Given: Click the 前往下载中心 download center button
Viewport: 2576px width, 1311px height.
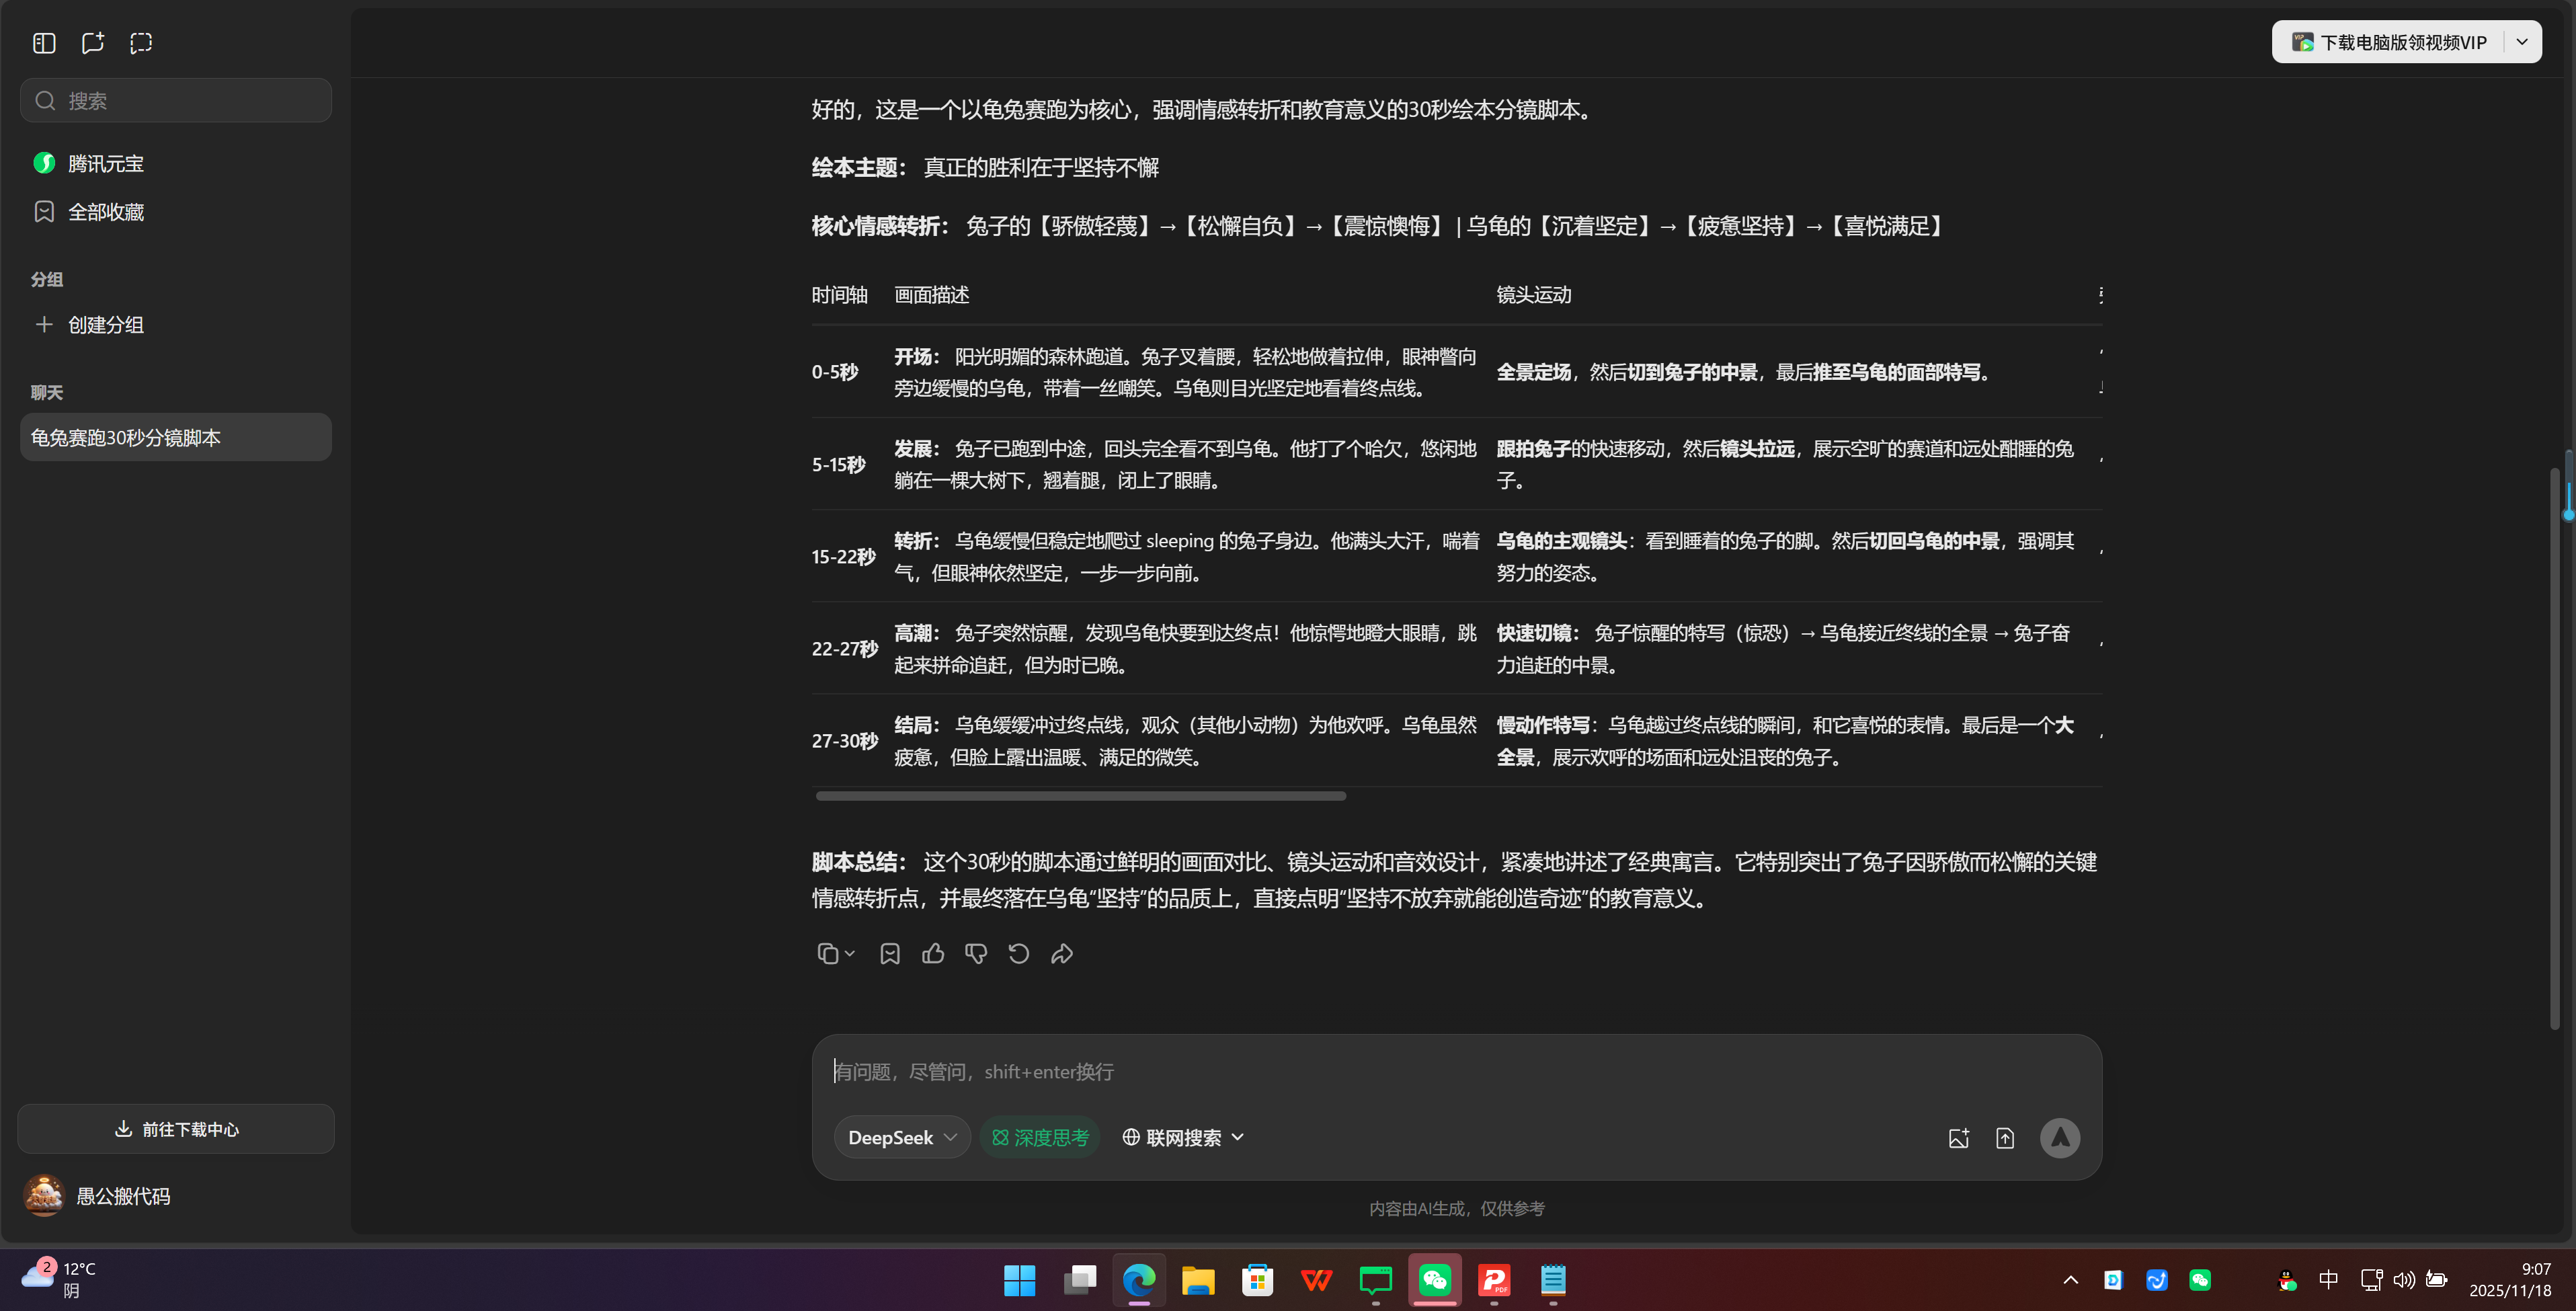Looking at the screenshot, I should 175,1129.
